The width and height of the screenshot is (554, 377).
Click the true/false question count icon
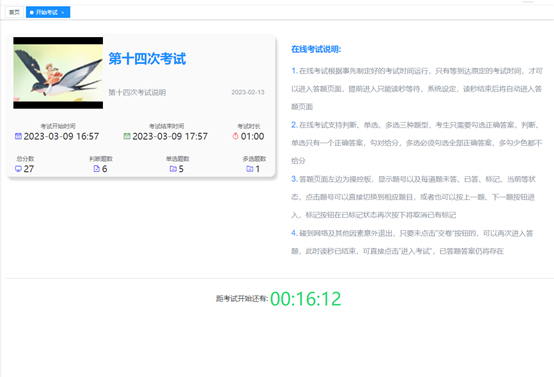click(x=96, y=169)
